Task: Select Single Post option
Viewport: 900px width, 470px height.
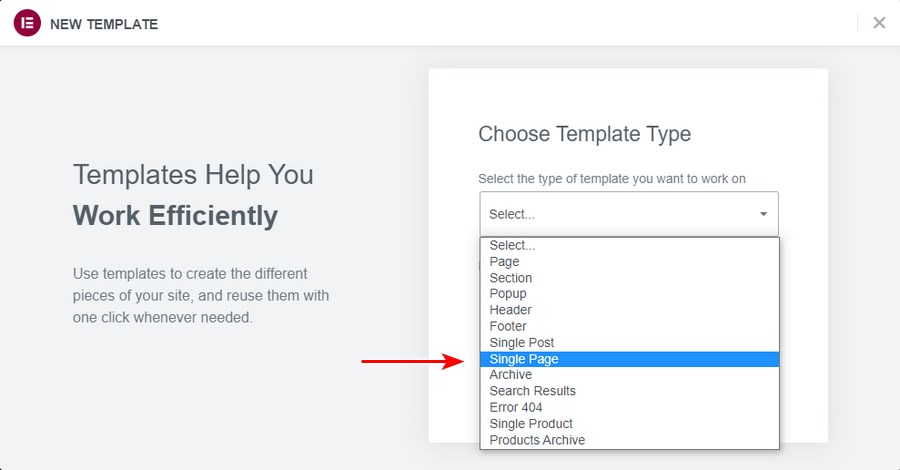Action: click(521, 343)
